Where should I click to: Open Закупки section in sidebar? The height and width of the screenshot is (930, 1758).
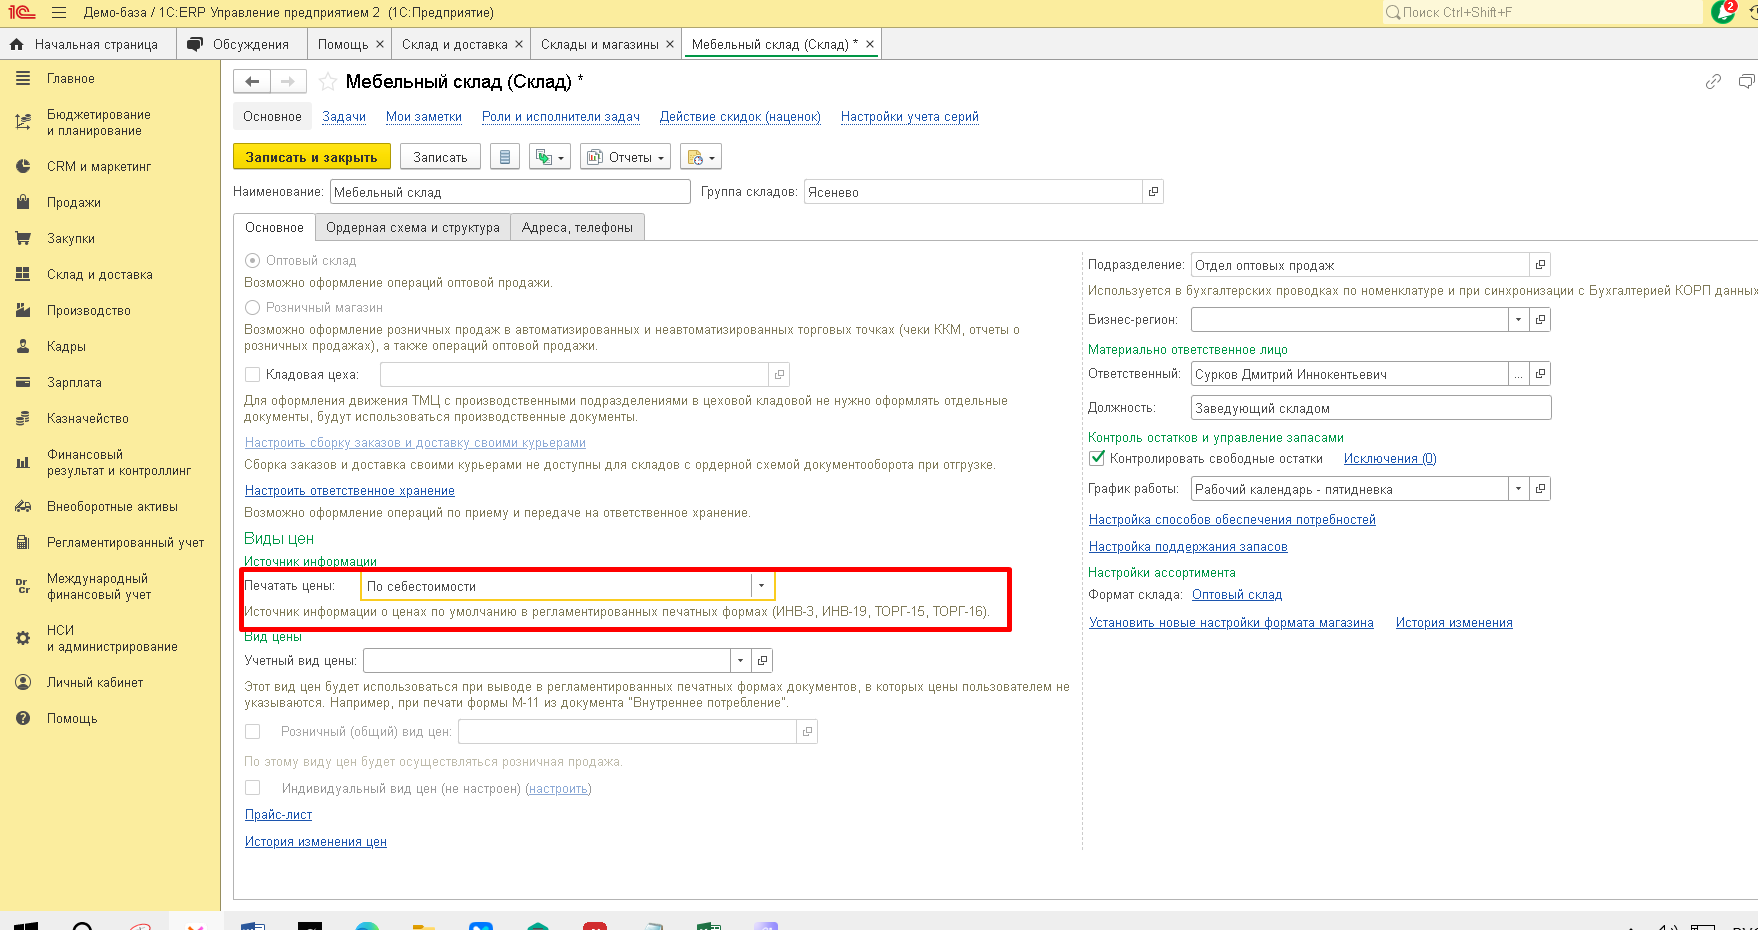point(71,238)
